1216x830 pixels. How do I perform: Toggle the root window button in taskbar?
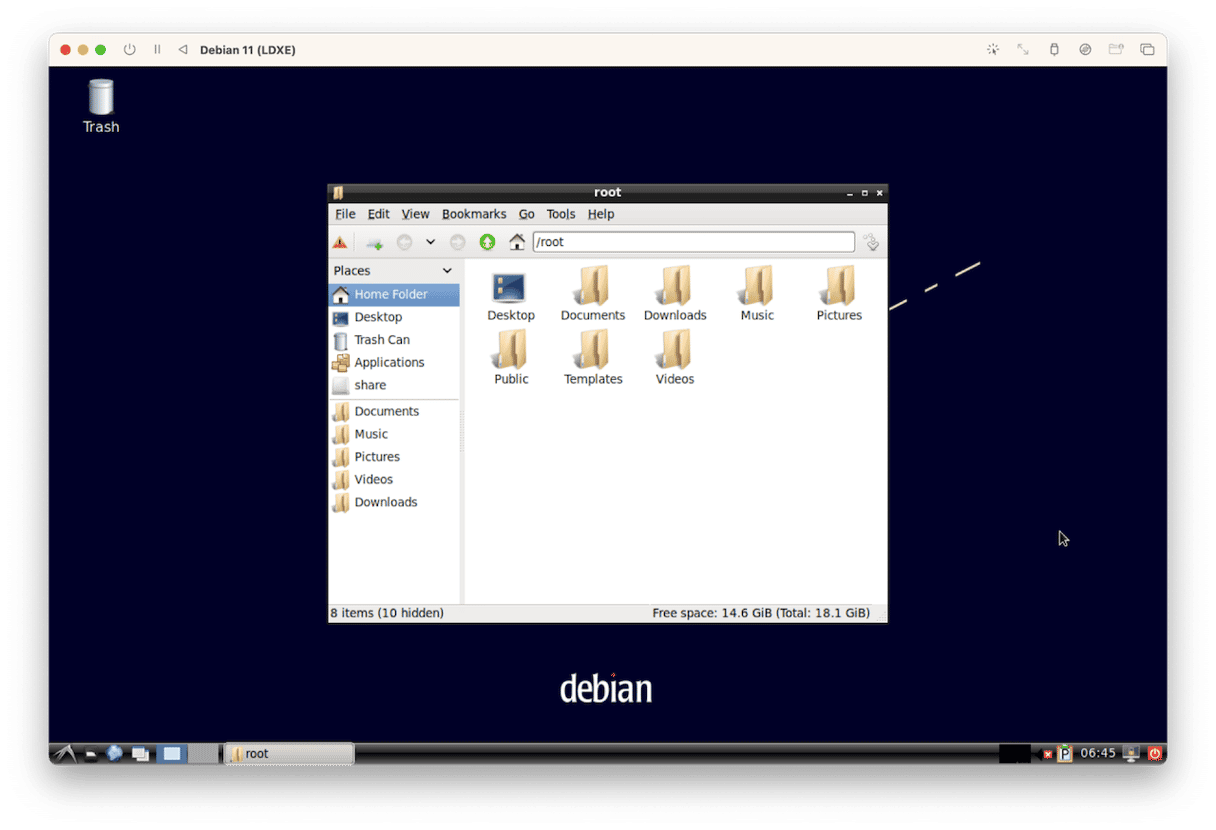coord(289,753)
